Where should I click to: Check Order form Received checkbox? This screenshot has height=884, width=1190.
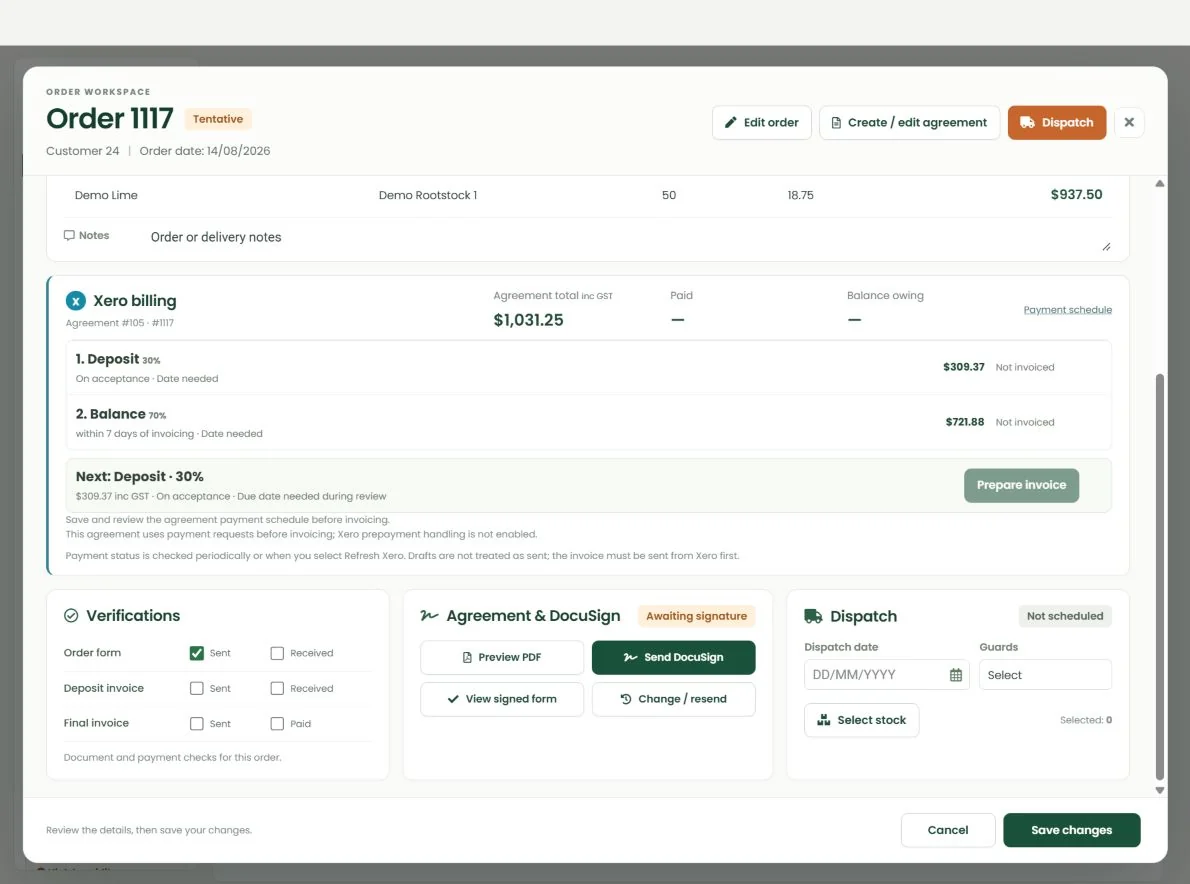pos(277,653)
